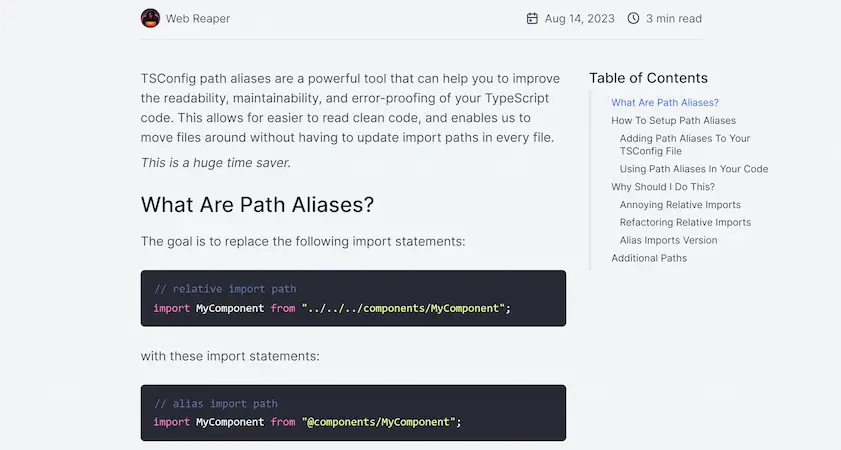Open the Refactoring Relative Imports section link
This screenshot has width=841, height=450.
[685, 223]
